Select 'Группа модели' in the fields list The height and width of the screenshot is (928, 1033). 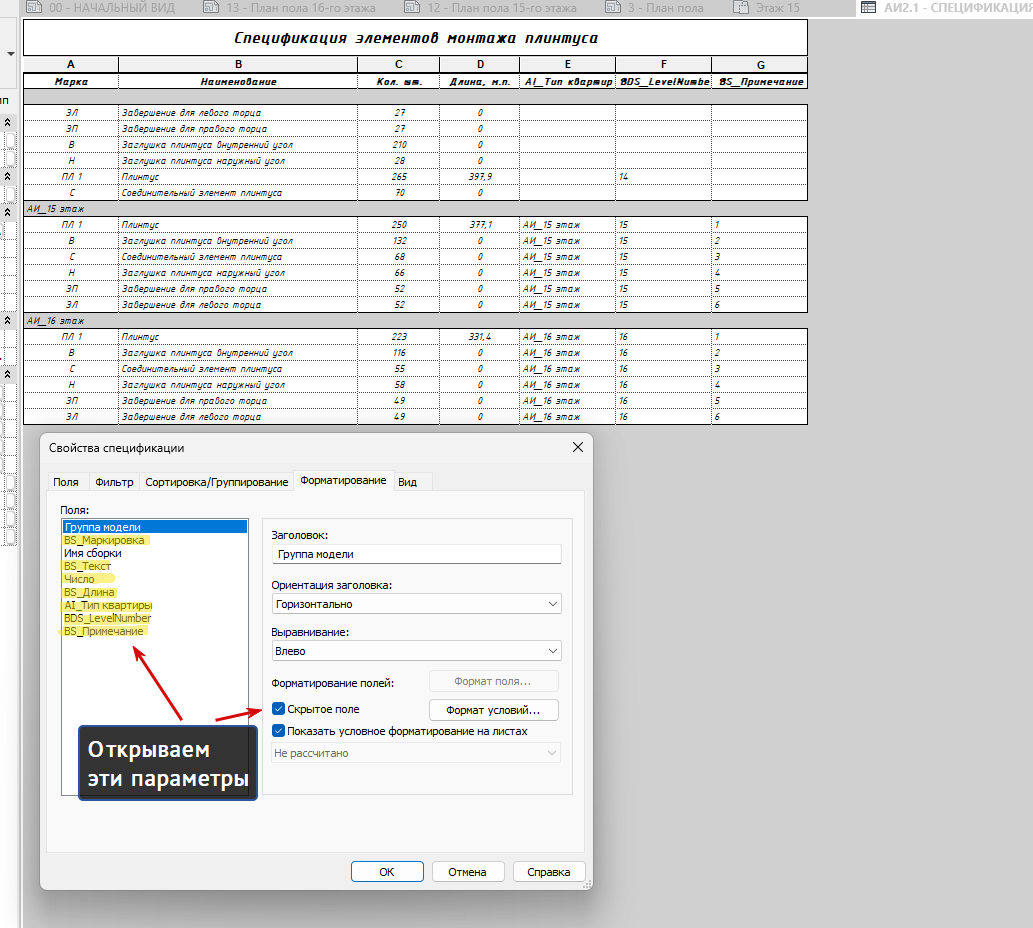(x=155, y=527)
